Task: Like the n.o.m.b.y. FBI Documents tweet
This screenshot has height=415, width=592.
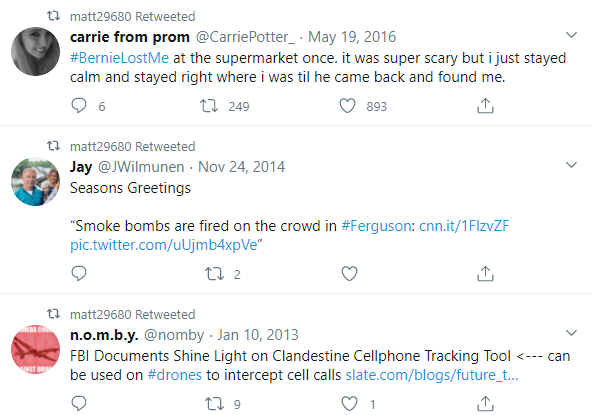Action: (x=349, y=404)
